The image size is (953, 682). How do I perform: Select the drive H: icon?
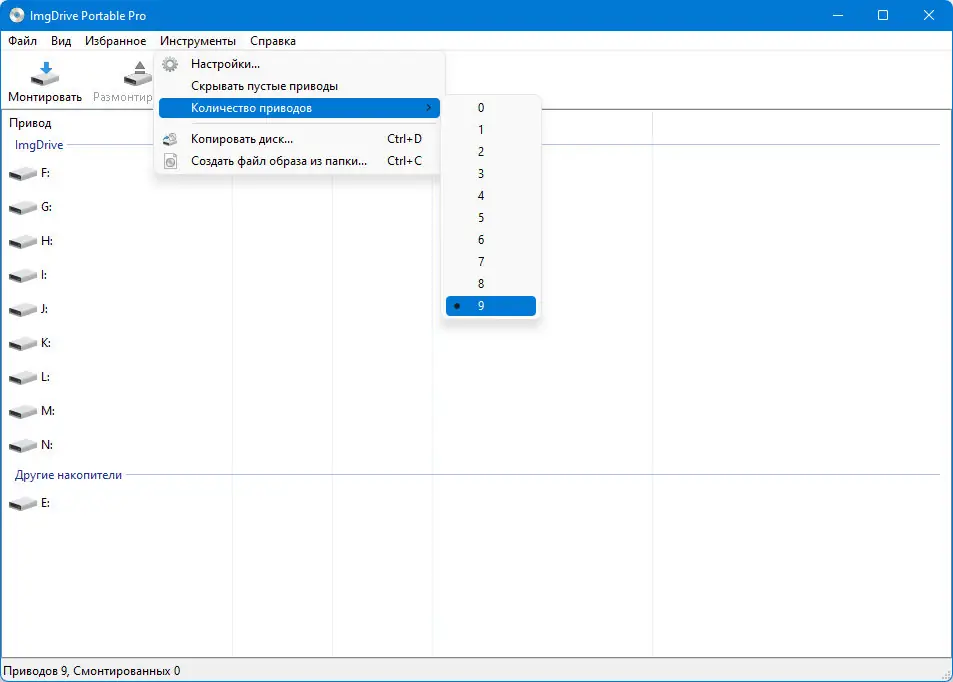(x=22, y=240)
